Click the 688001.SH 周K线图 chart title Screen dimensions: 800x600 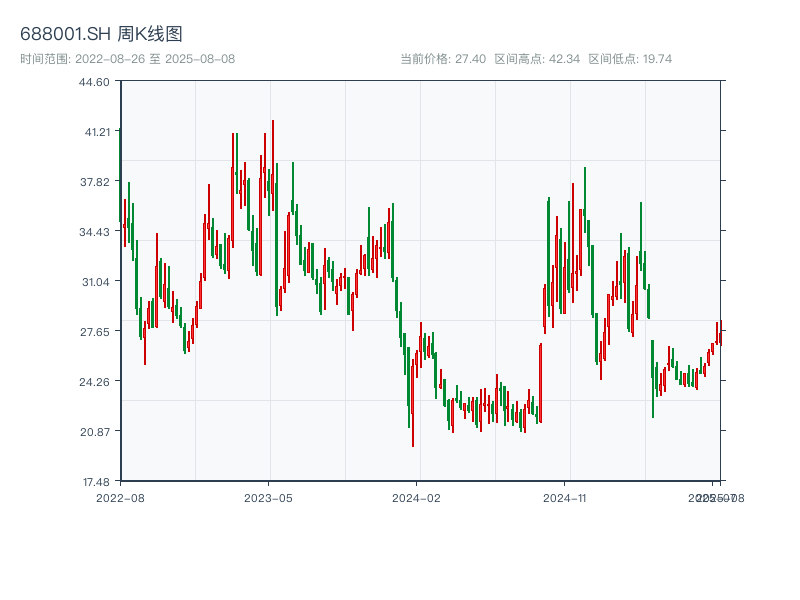[x=101, y=35]
